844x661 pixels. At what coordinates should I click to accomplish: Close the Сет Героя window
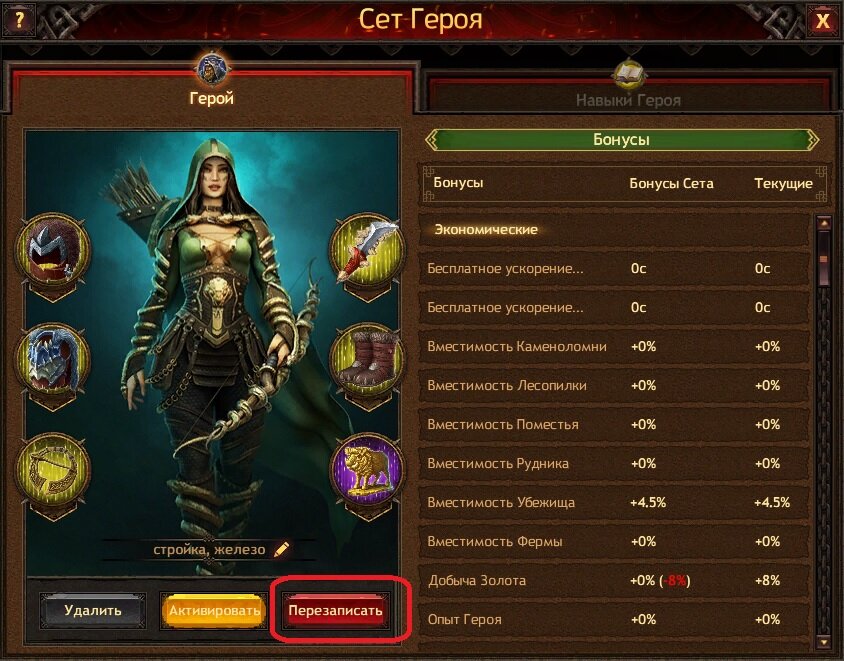[822, 20]
